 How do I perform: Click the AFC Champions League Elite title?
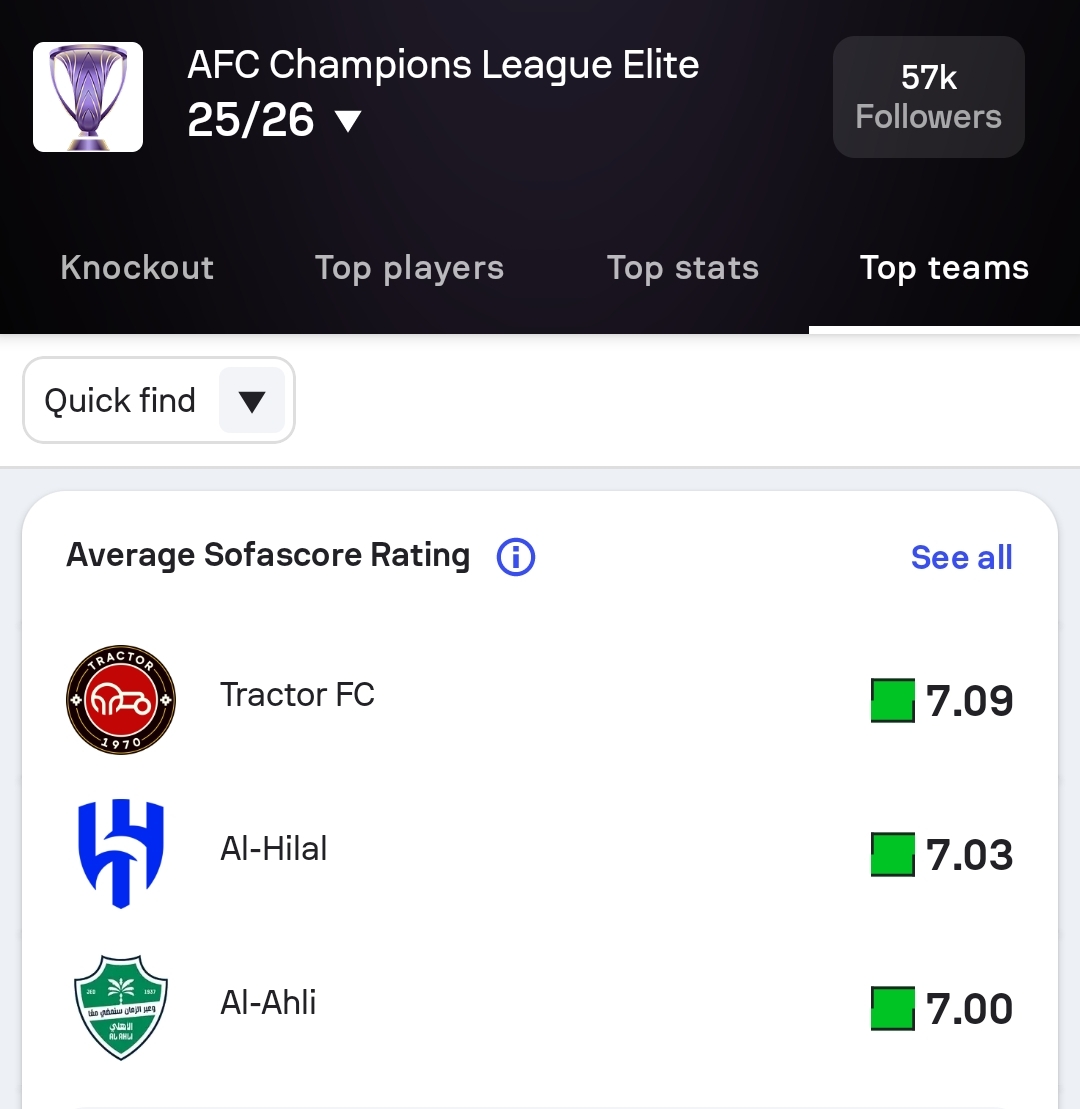(x=443, y=65)
